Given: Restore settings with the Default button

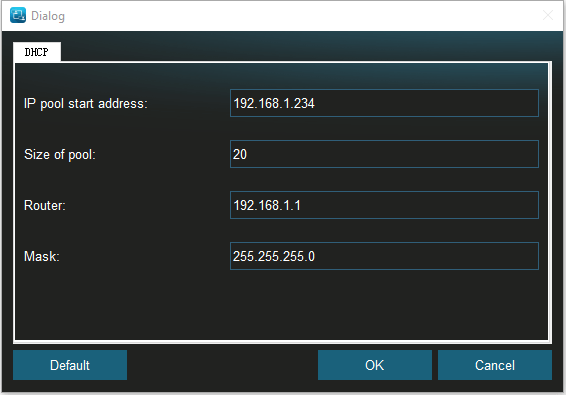Looking at the screenshot, I should (70, 365).
